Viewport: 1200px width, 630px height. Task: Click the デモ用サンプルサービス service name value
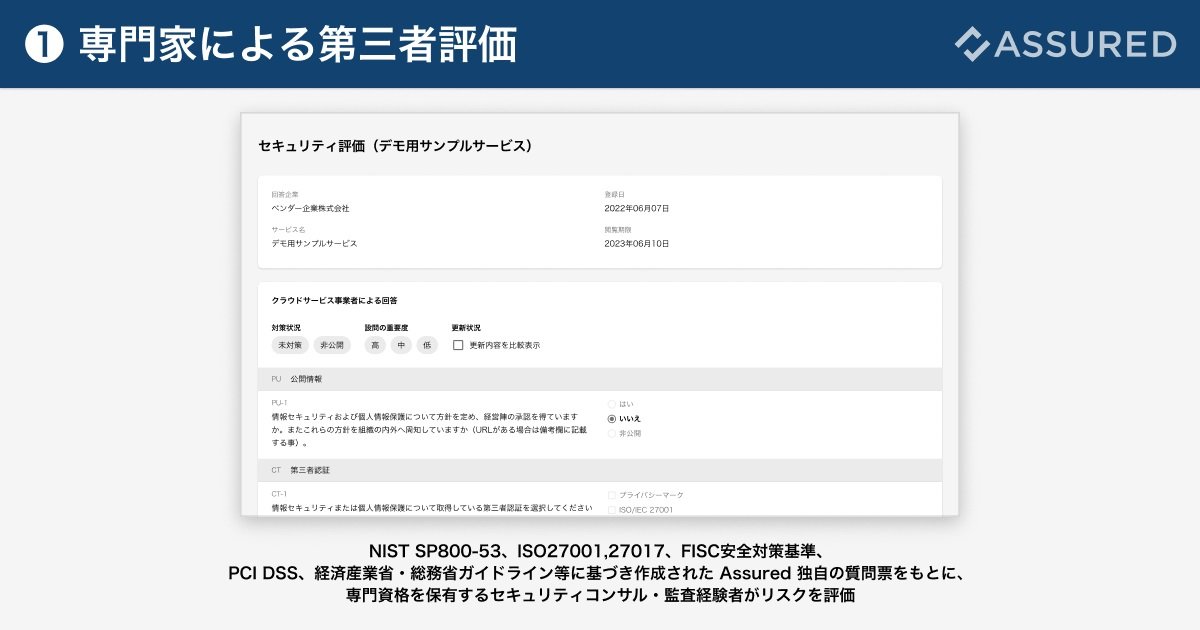coord(314,243)
